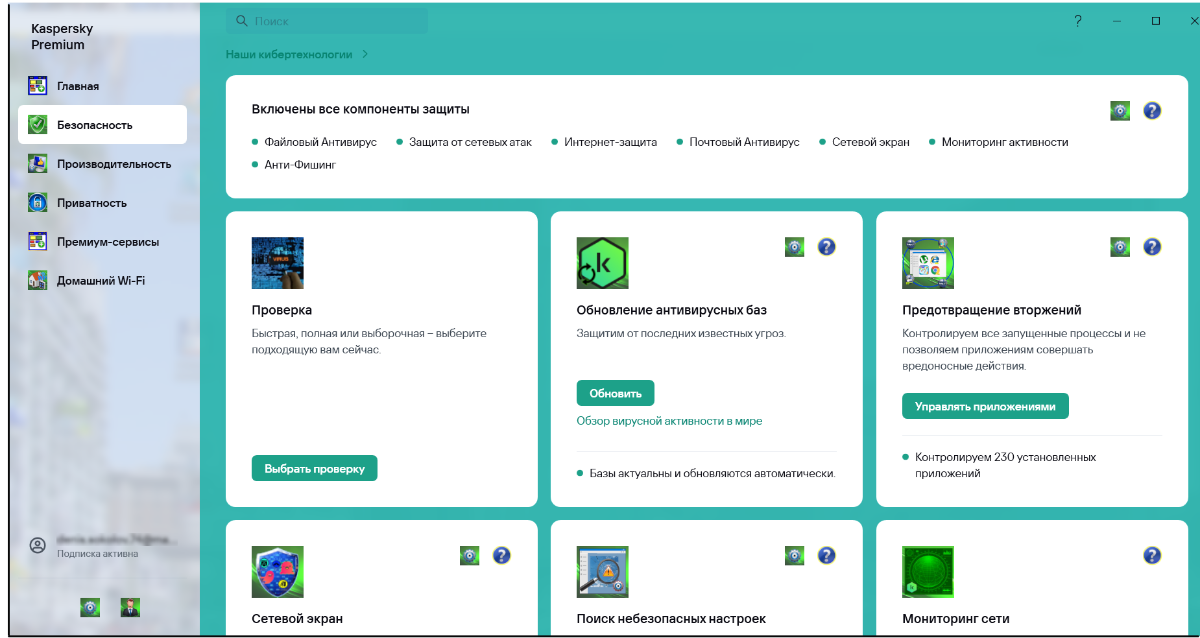The width and height of the screenshot is (1200, 638).
Task: Click the Сетевой экран shield icon
Action: coord(278,572)
